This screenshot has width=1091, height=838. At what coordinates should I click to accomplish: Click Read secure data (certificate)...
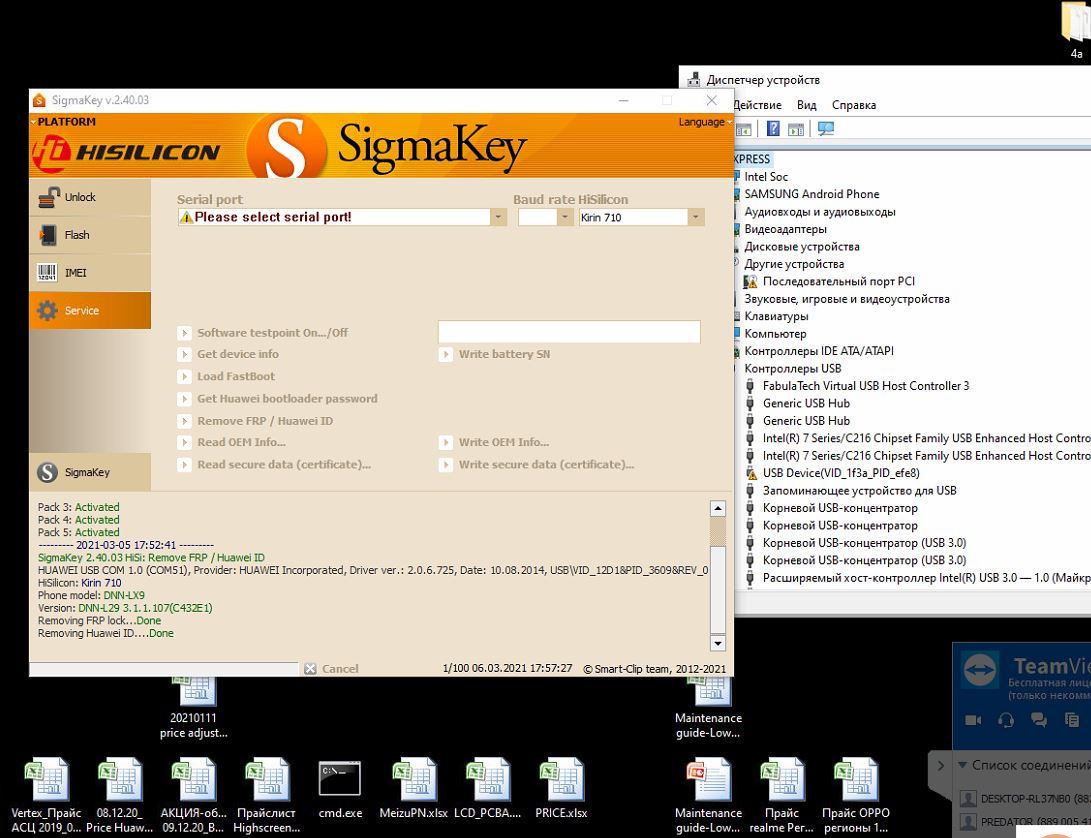click(275, 464)
